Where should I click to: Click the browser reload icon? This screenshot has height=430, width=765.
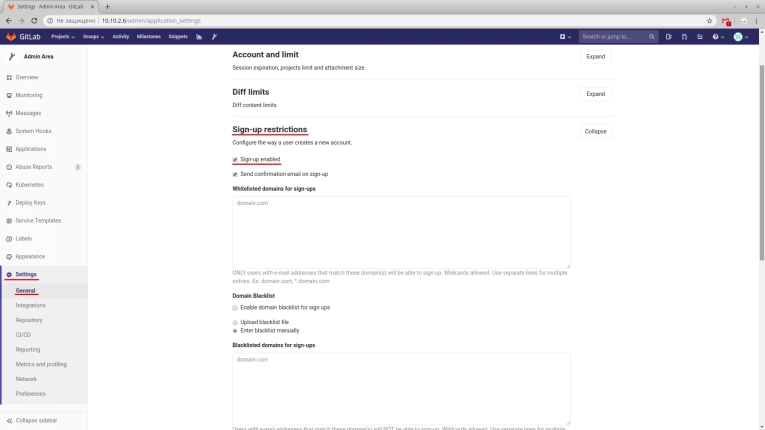click(x=34, y=20)
